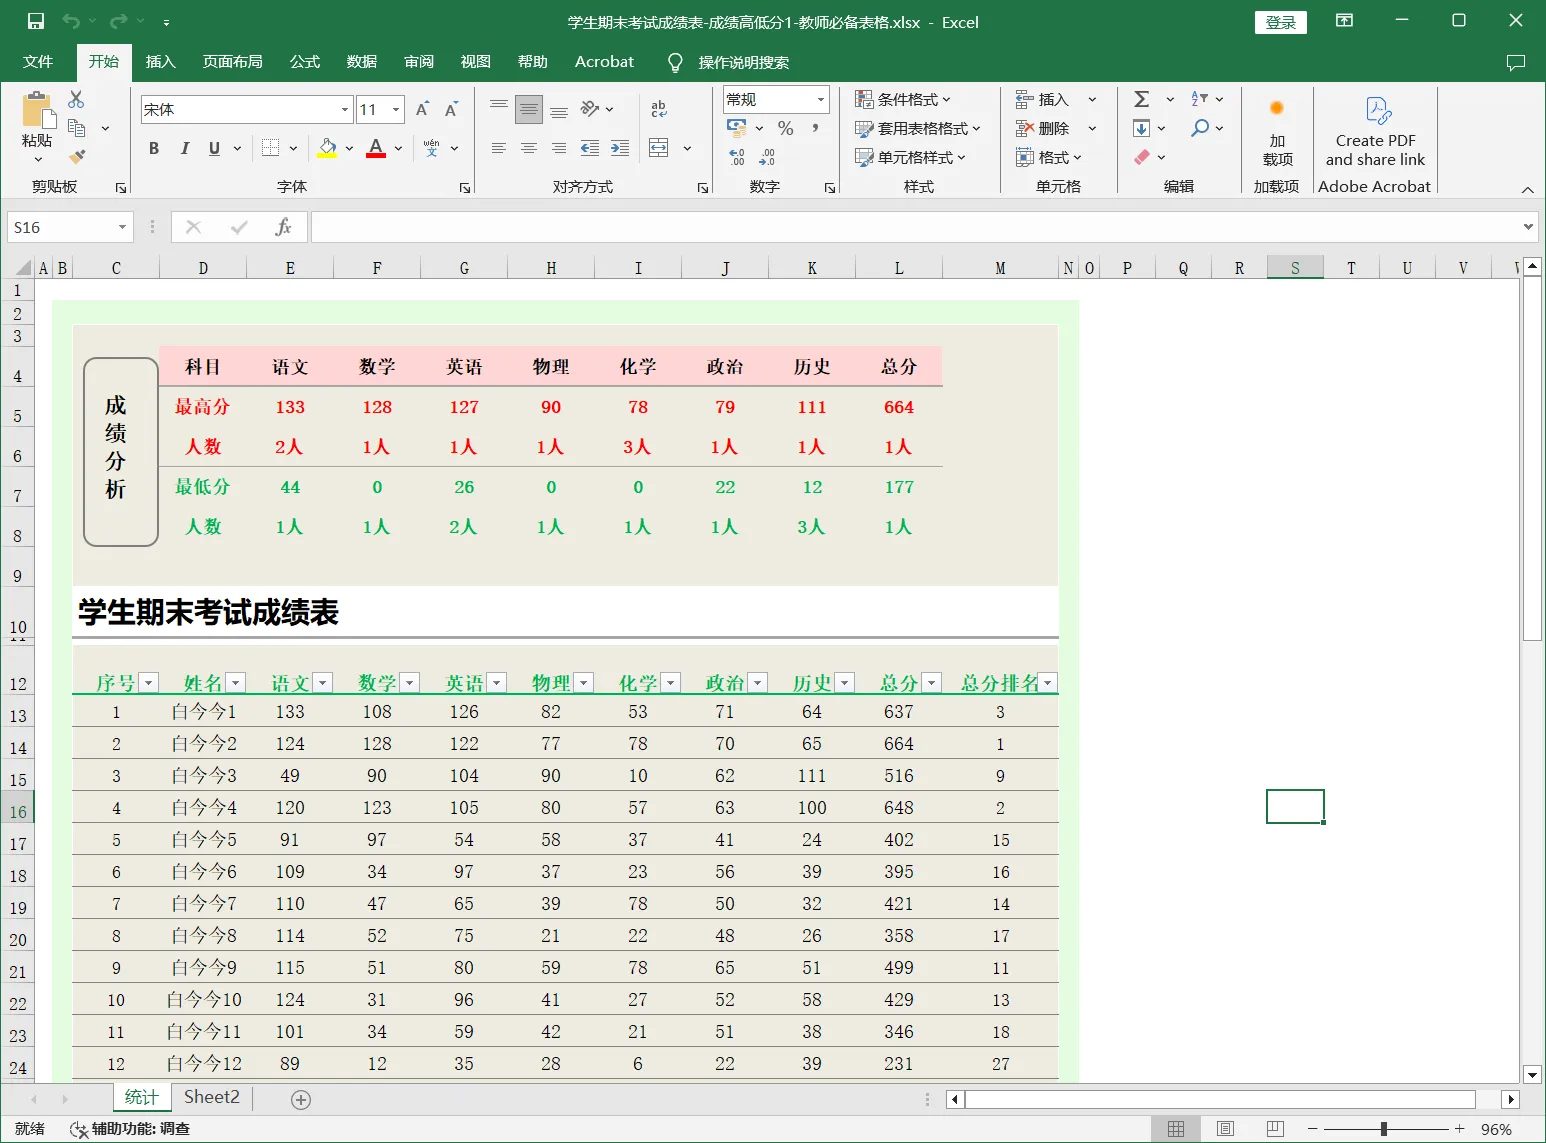1546x1143 pixels.
Task: Toggle Wrap Text
Action: tap(659, 109)
